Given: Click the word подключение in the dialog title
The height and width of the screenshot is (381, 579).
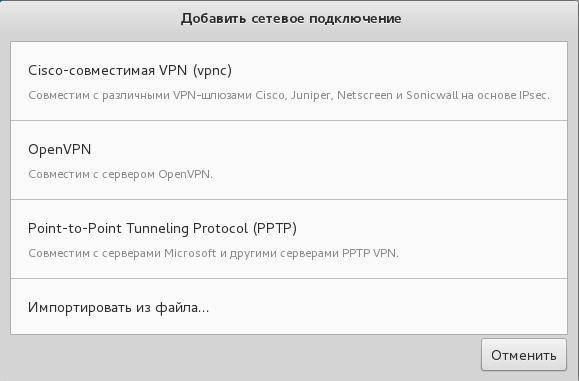Looking at the screenshot, I should 355,18.
